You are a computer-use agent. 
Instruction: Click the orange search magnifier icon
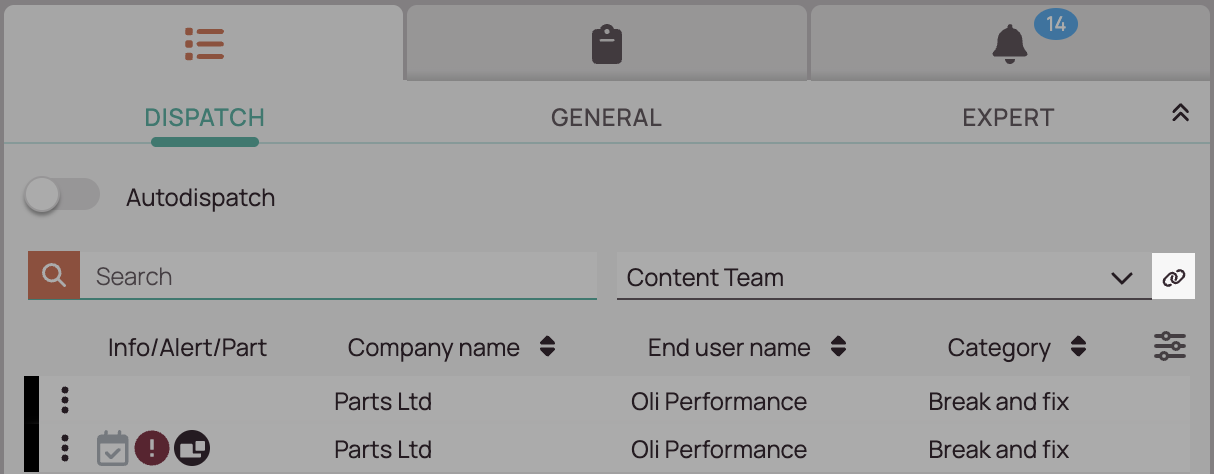[54, 276]
